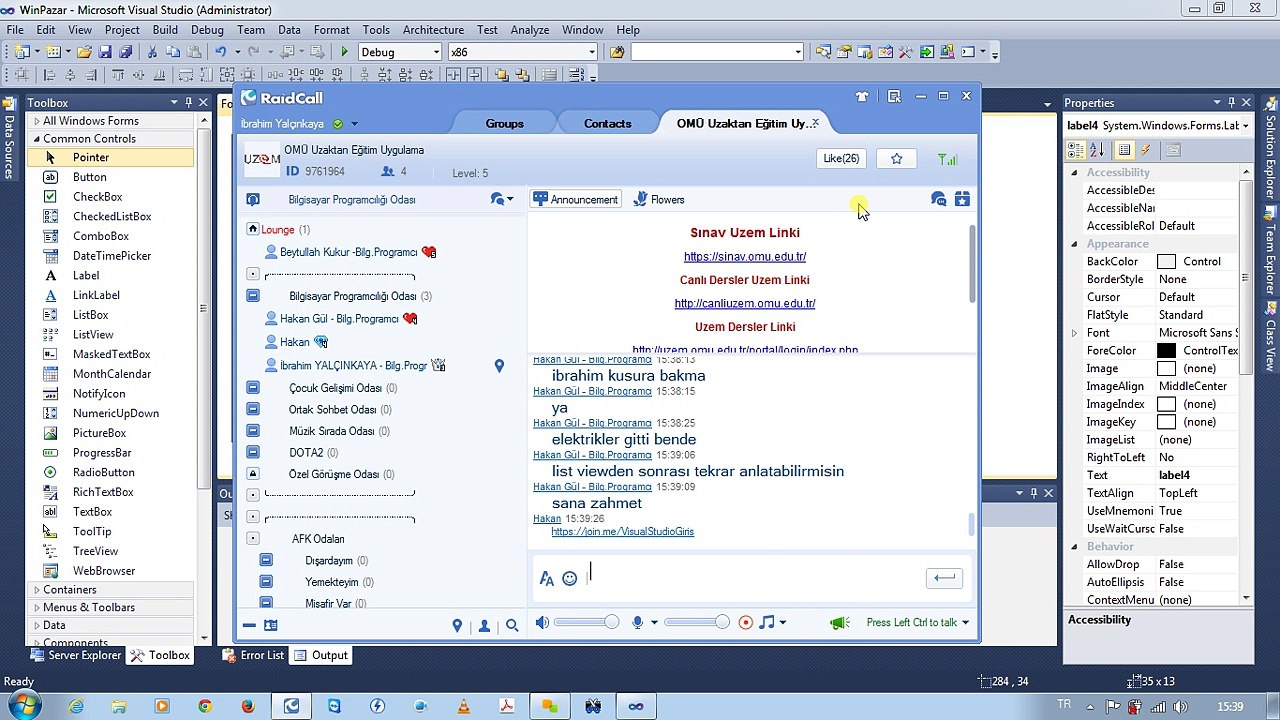
Task: Expand the Çocuk Gelişimi Odası channel
Action: click(x=253, y=387)
